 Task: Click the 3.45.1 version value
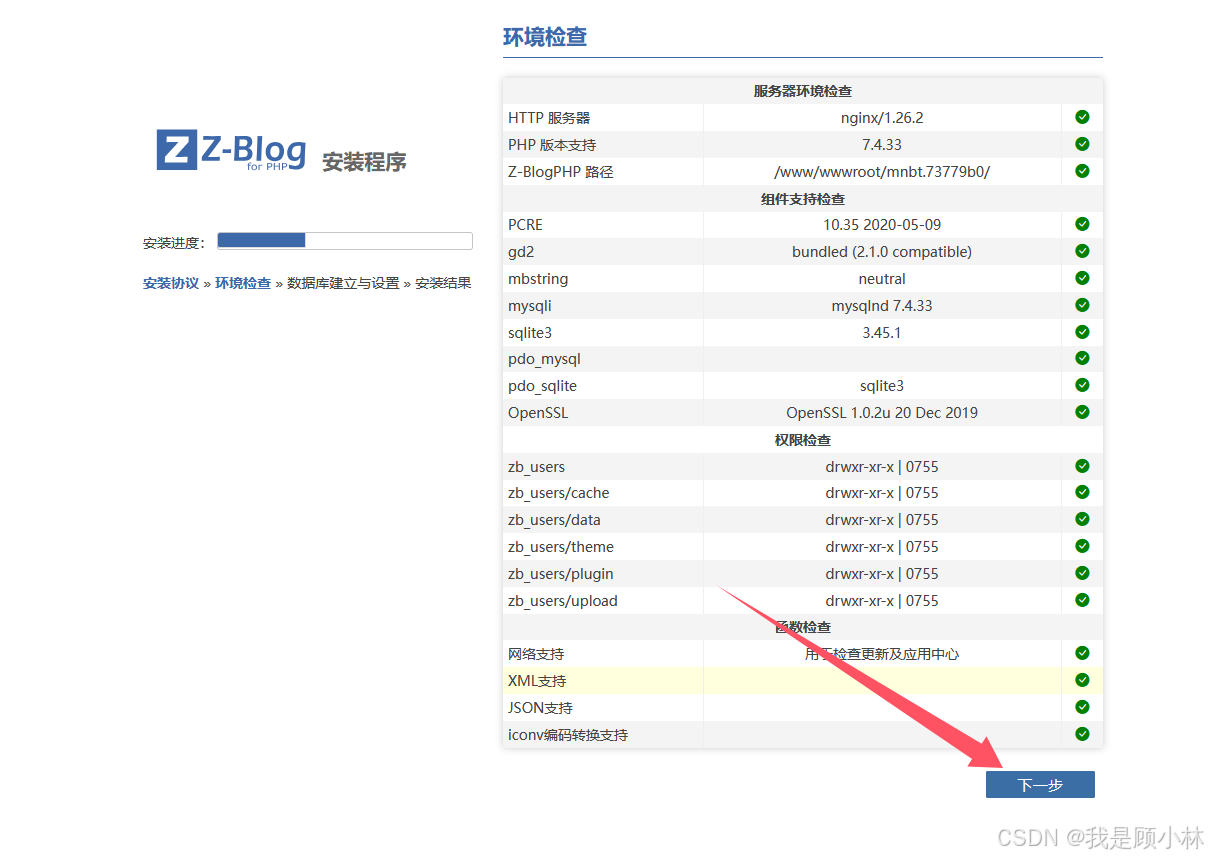(x=882, y=332)
